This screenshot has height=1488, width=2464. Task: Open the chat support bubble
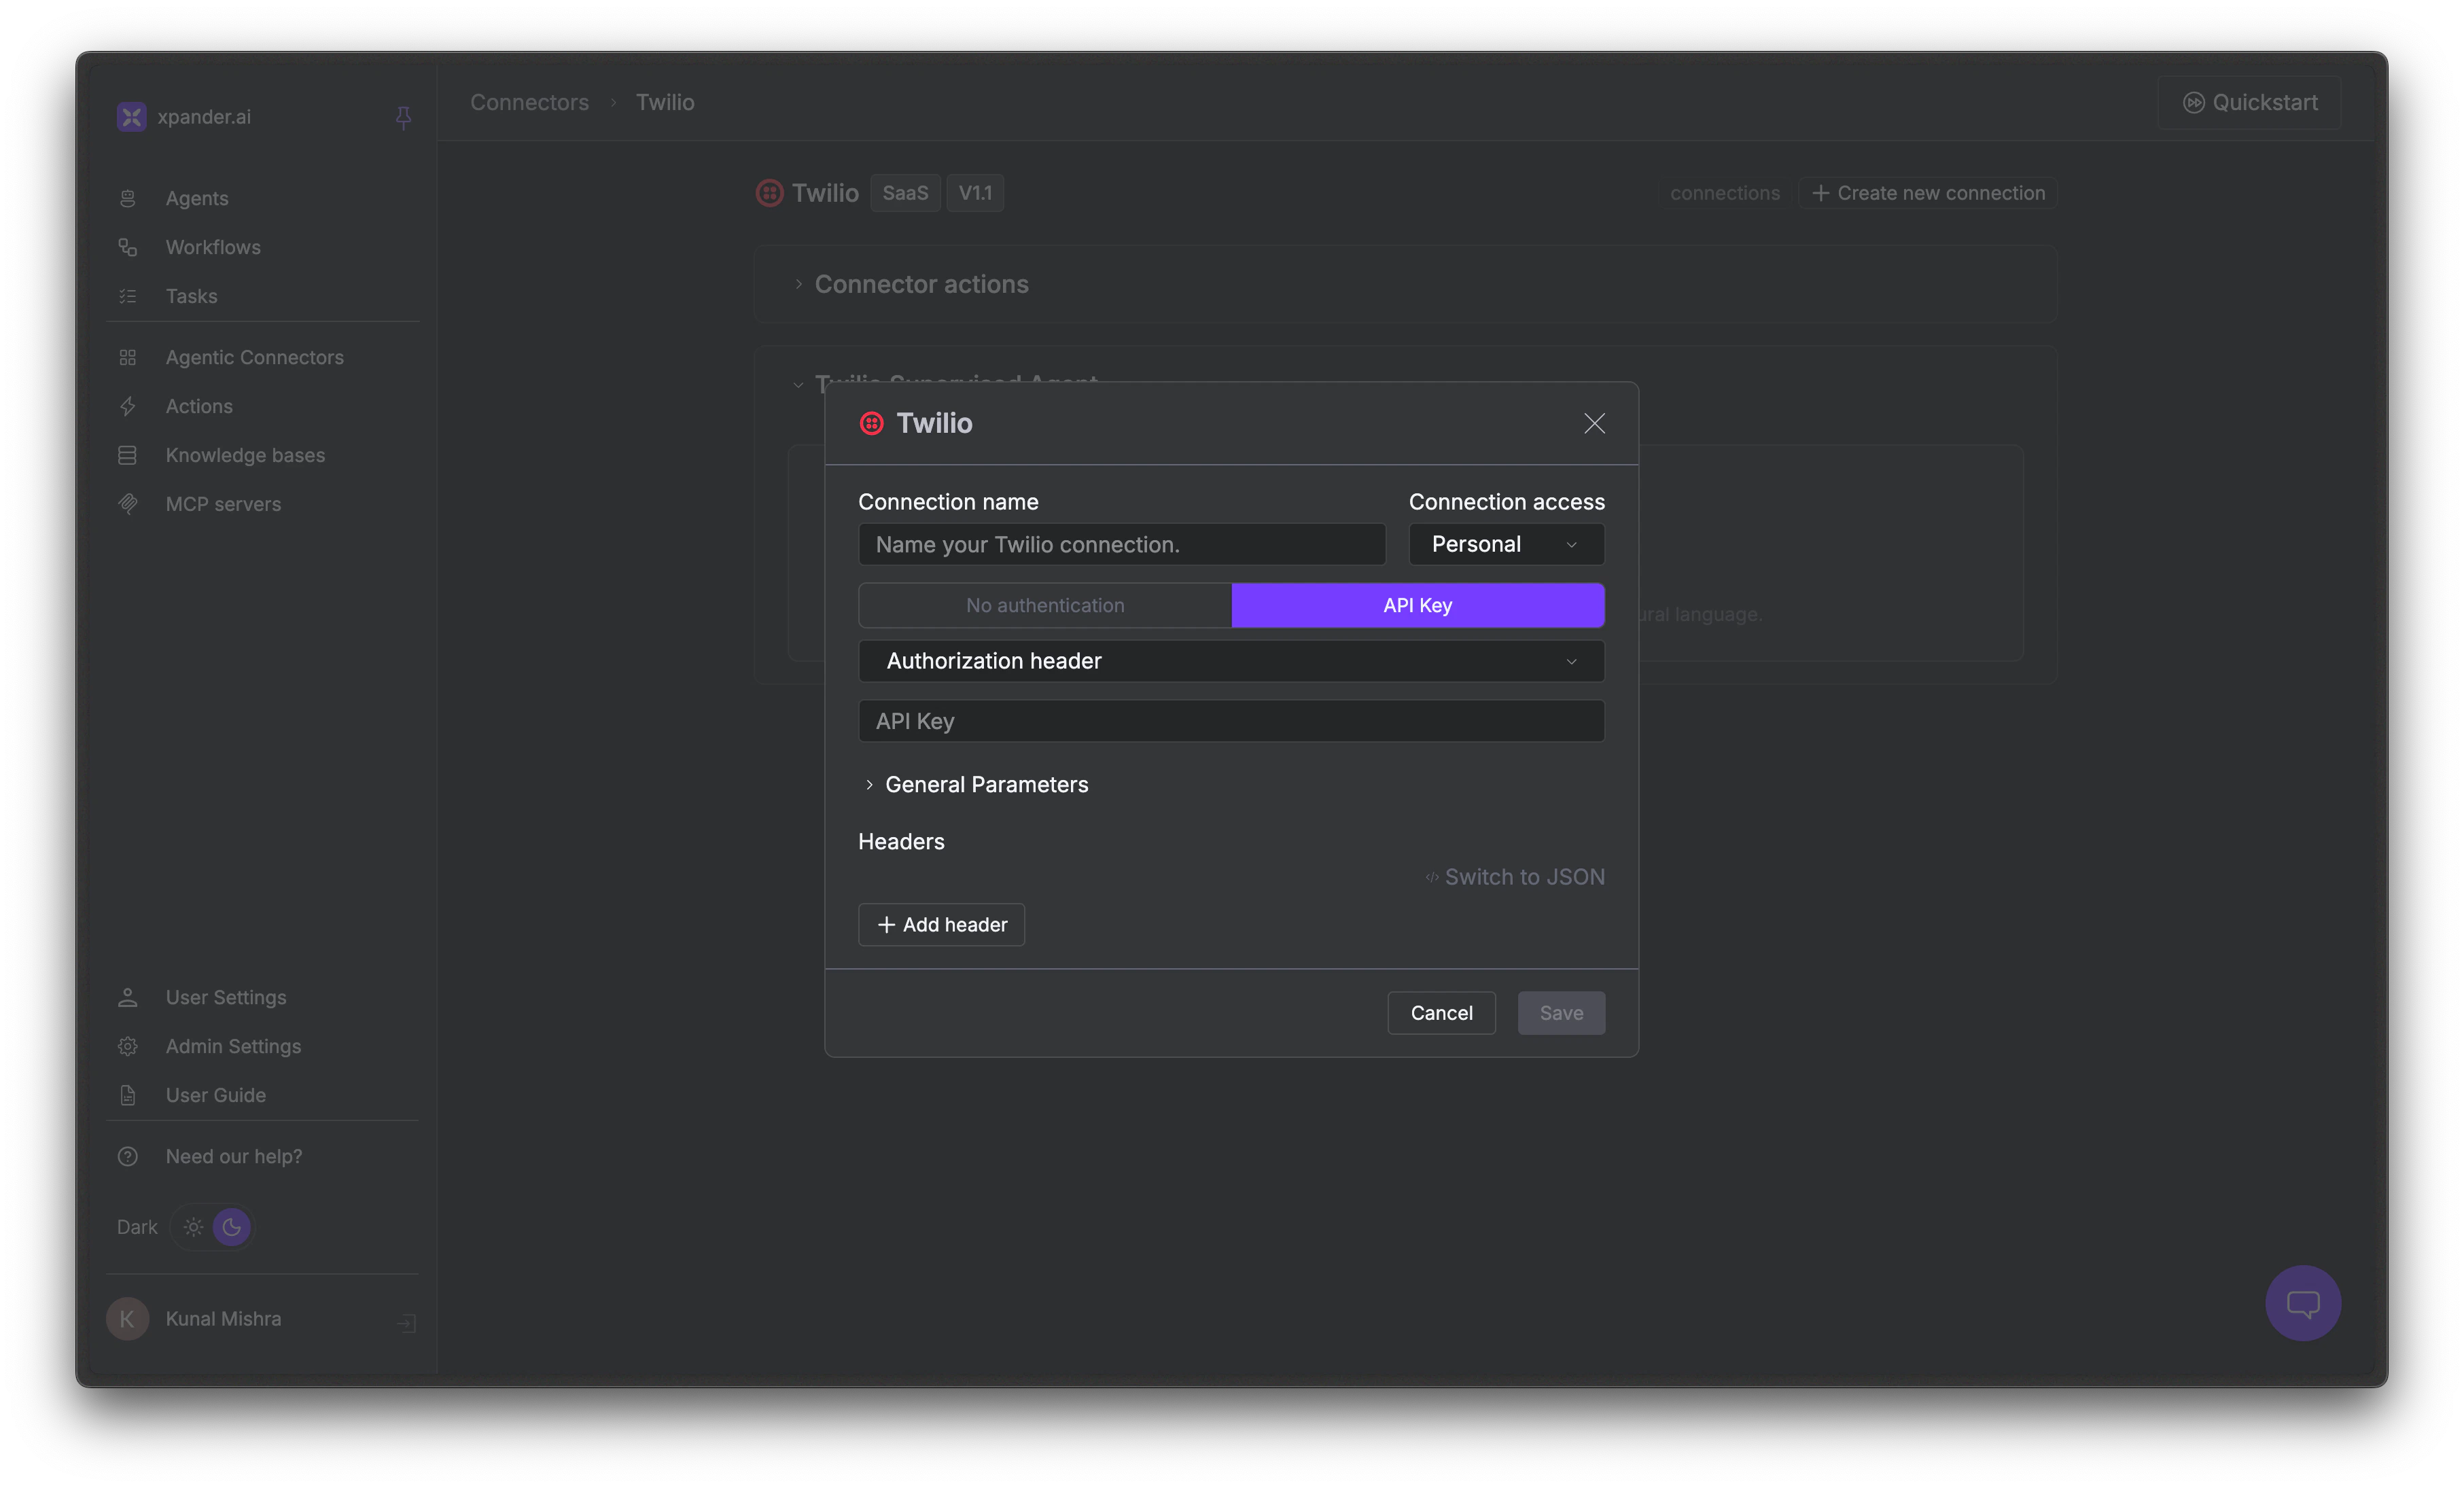pyautogui.click(x=2303, y=1303)
